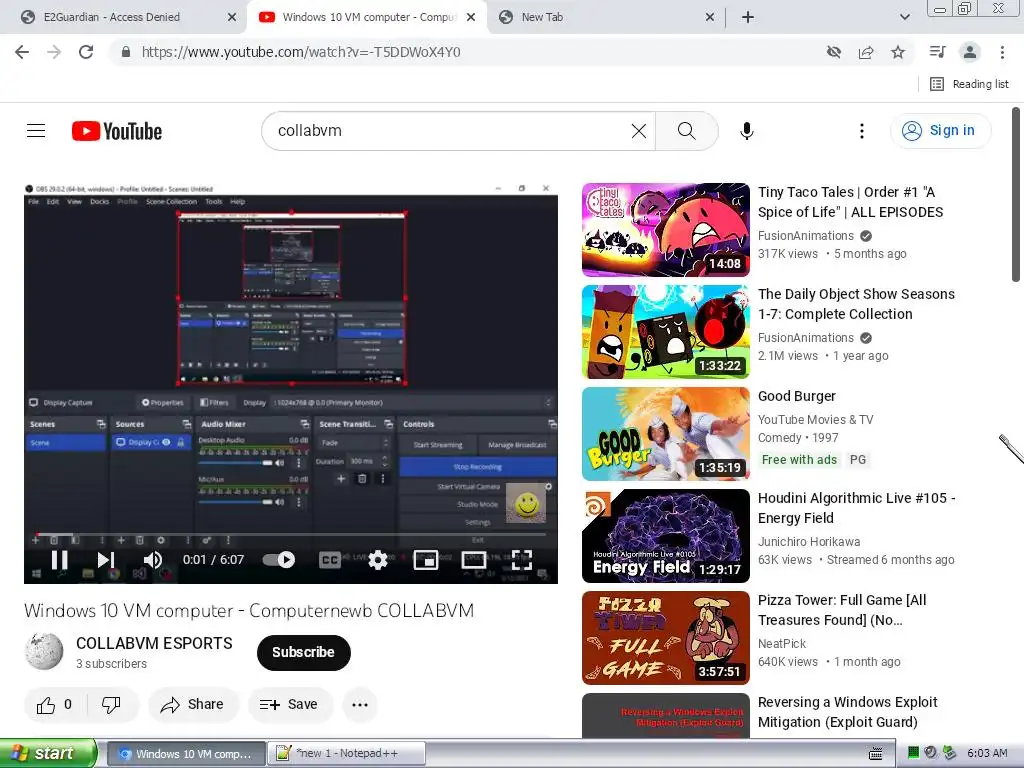1024x768 pixels.
Task: Open the YouTube hamburger guide menu
Action: [x=36, y=131]
